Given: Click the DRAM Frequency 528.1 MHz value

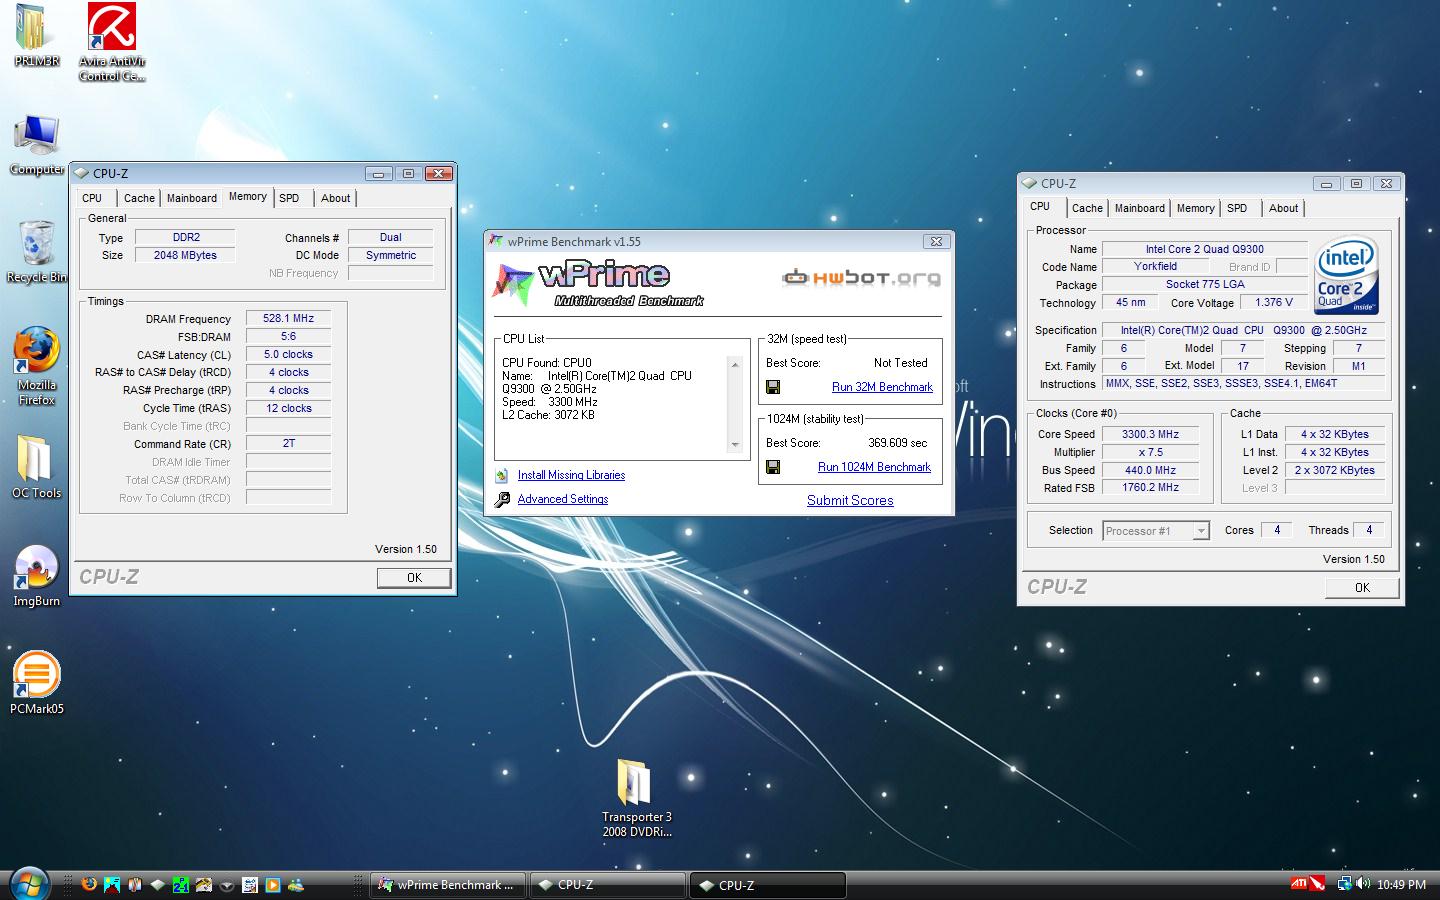Looking at the screenshot, I should click(x=288, y=319).
